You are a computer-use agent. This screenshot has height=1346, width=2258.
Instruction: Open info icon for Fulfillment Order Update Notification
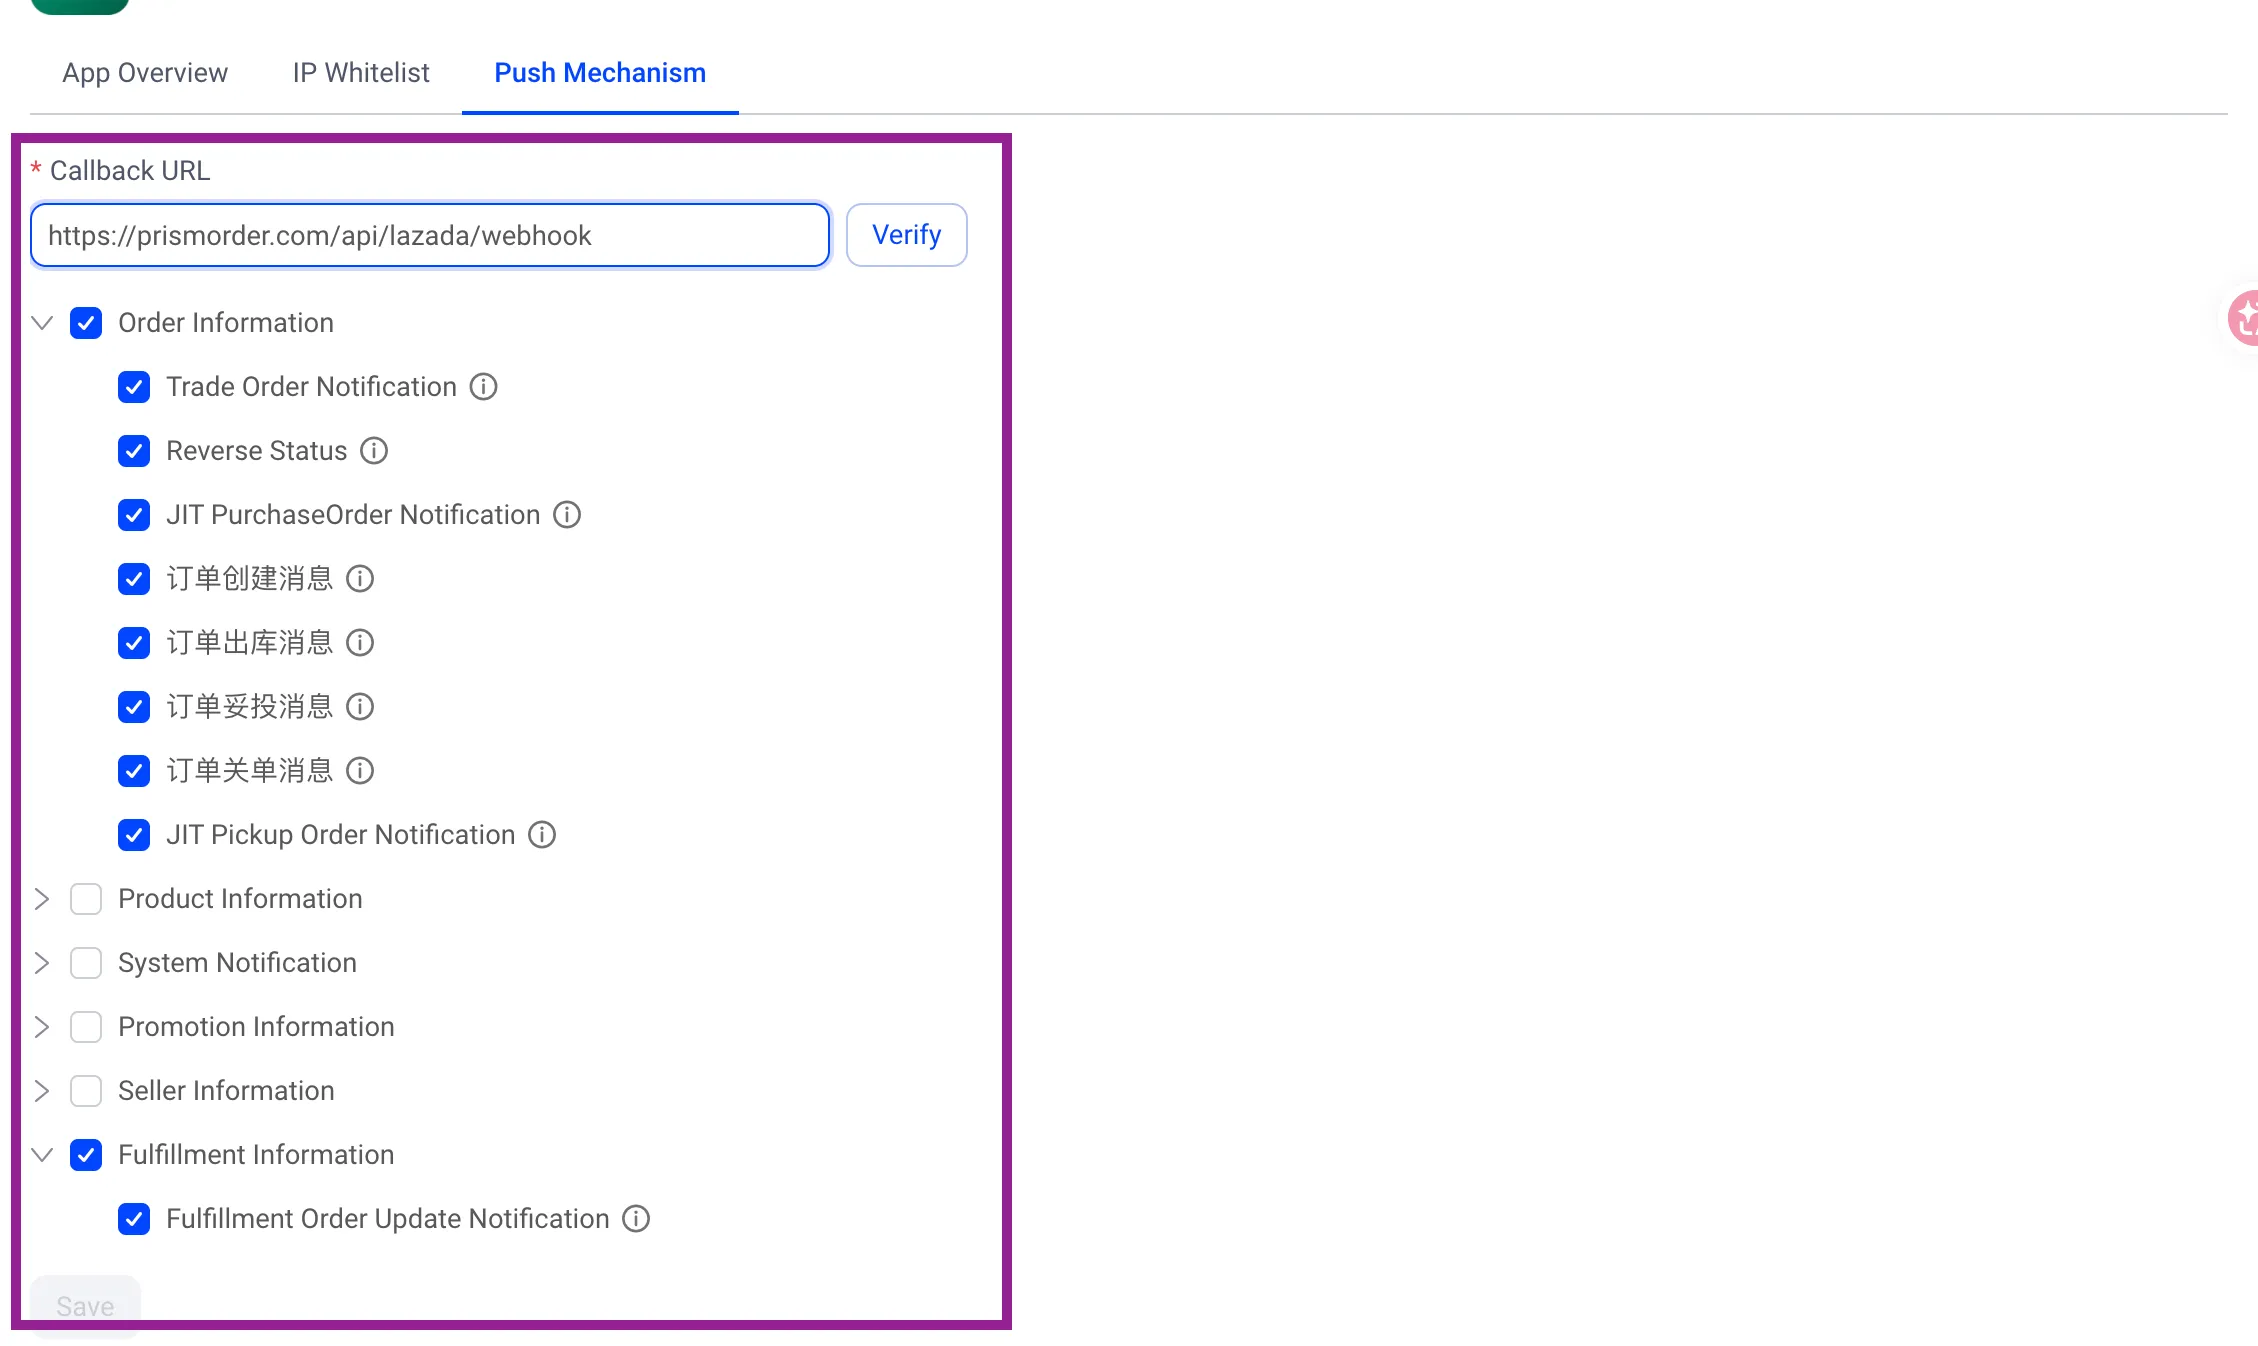636,1219
